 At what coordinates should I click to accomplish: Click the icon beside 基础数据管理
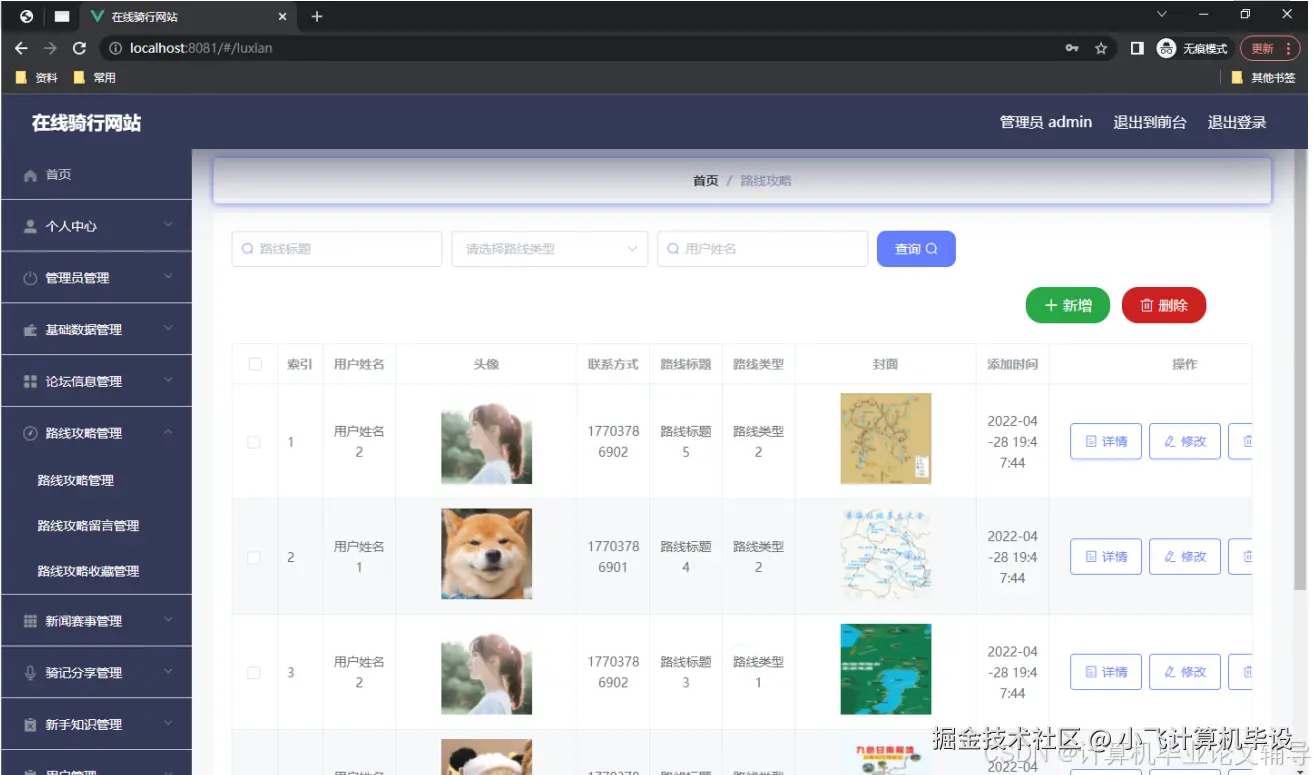[30, 330]
